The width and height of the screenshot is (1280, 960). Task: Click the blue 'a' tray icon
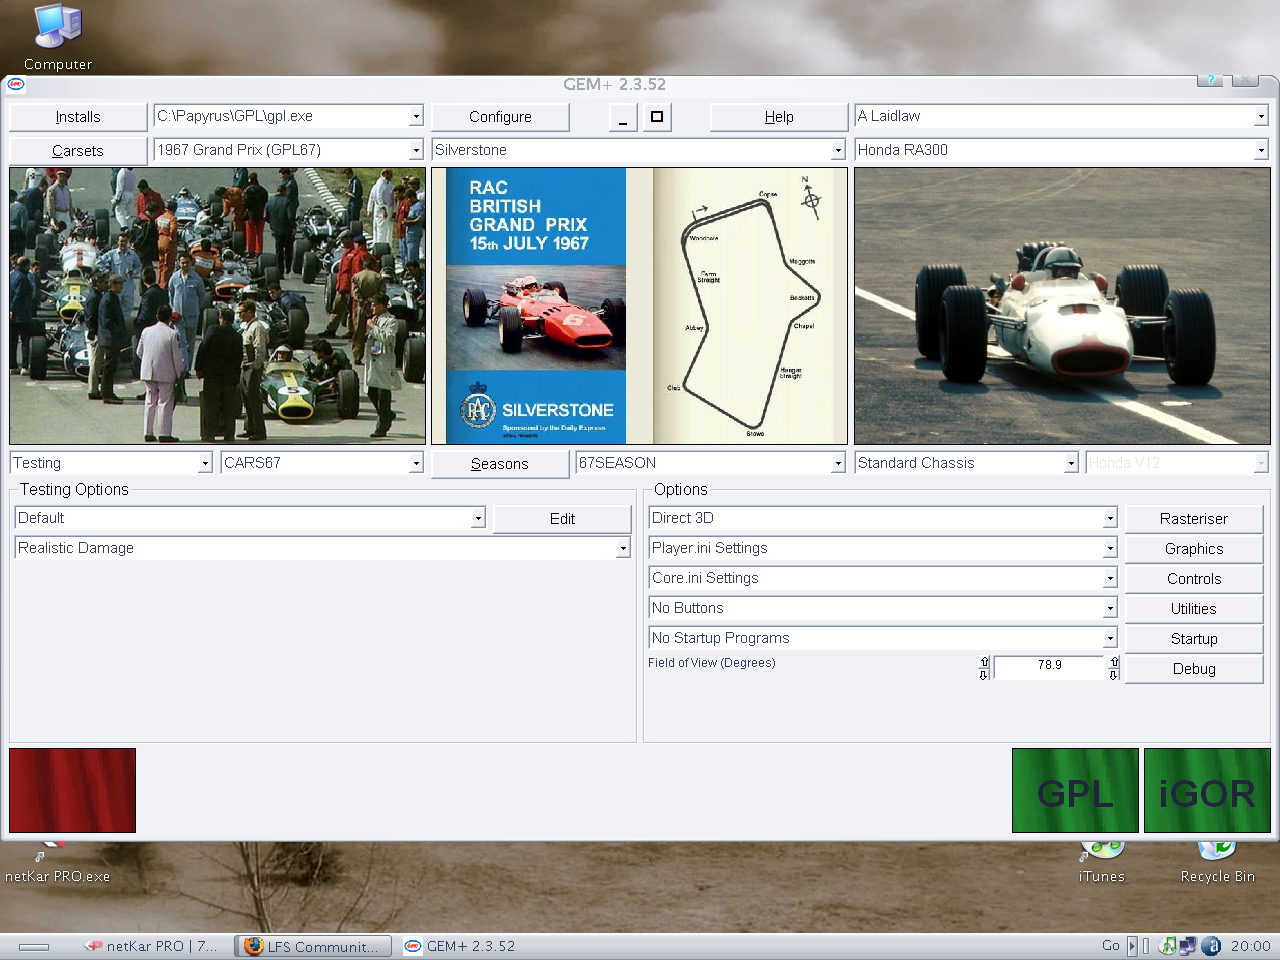click(x=1211, y=946)
